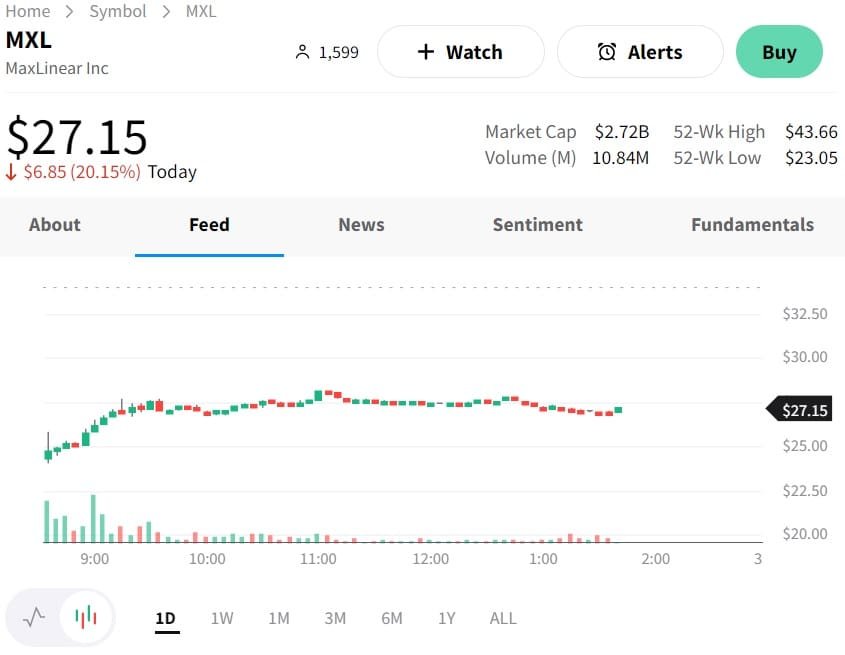Click the $27.15 current price tag
The height and width of the screenshot is (655, 845).
click(x=799, y=410)
